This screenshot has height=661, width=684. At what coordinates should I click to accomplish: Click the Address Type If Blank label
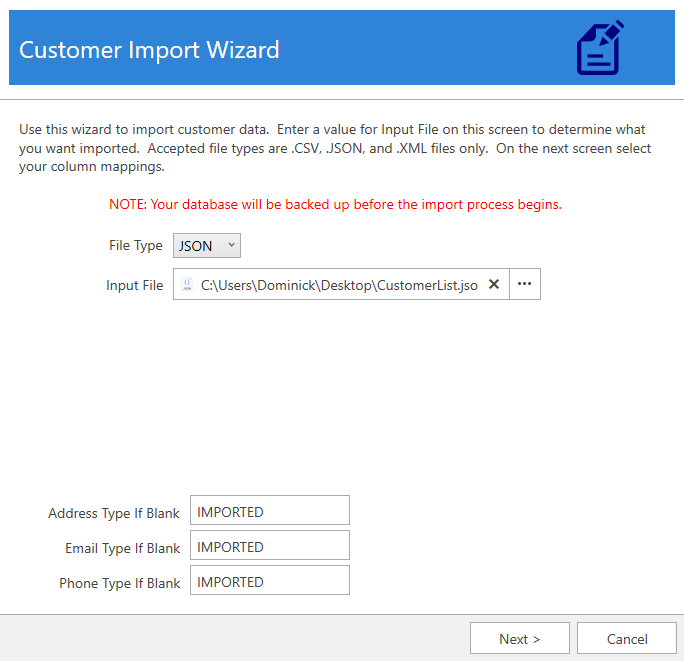pyautogui.click(x=114, y=513)
